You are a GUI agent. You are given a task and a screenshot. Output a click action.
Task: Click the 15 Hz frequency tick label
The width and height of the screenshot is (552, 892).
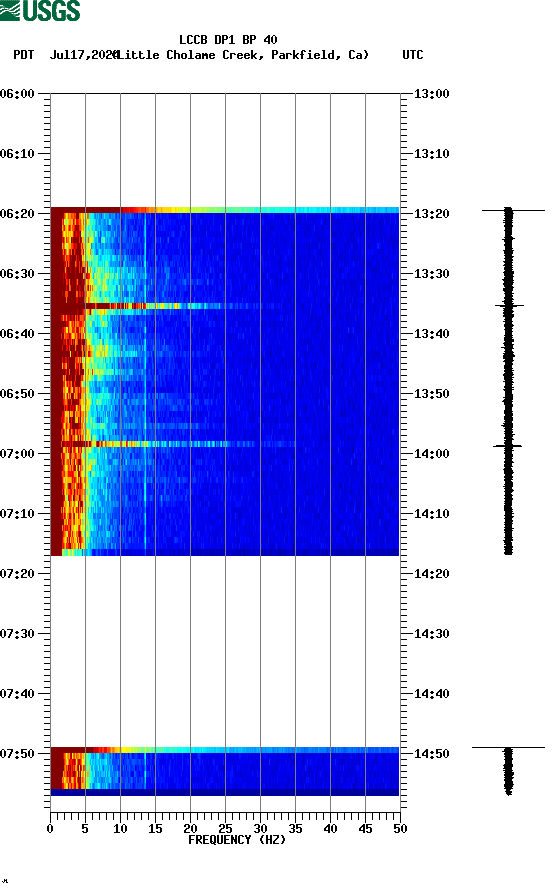(155, 828)
